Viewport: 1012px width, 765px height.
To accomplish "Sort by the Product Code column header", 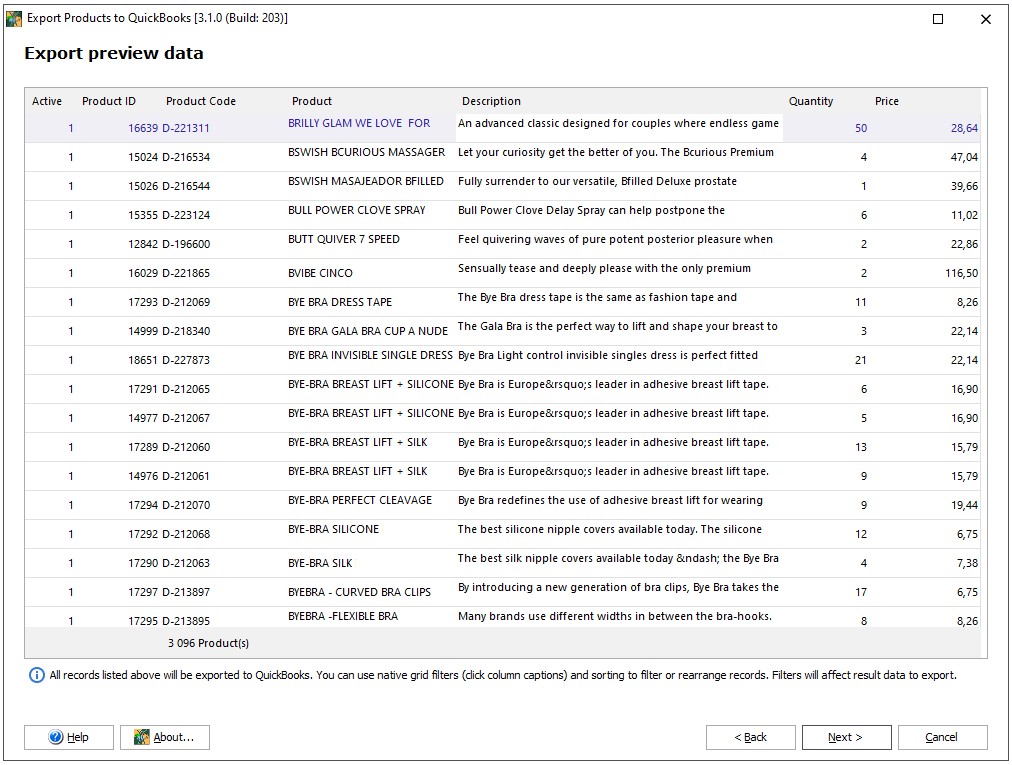I will coord(201,101).
